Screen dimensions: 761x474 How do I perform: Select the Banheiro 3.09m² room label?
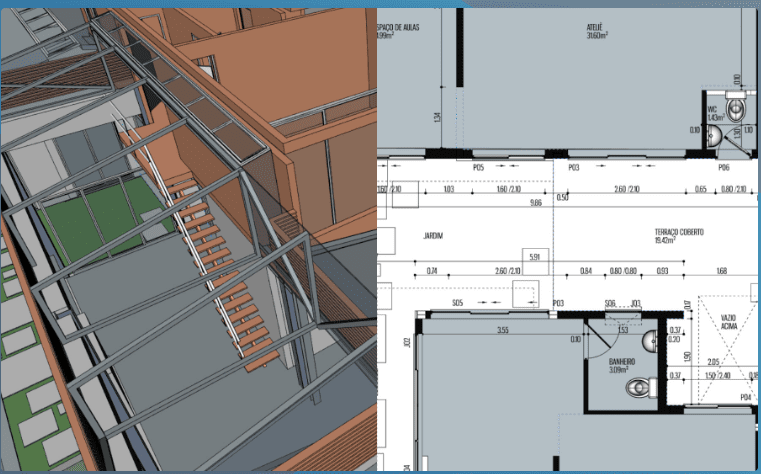[x=623, y=365]
